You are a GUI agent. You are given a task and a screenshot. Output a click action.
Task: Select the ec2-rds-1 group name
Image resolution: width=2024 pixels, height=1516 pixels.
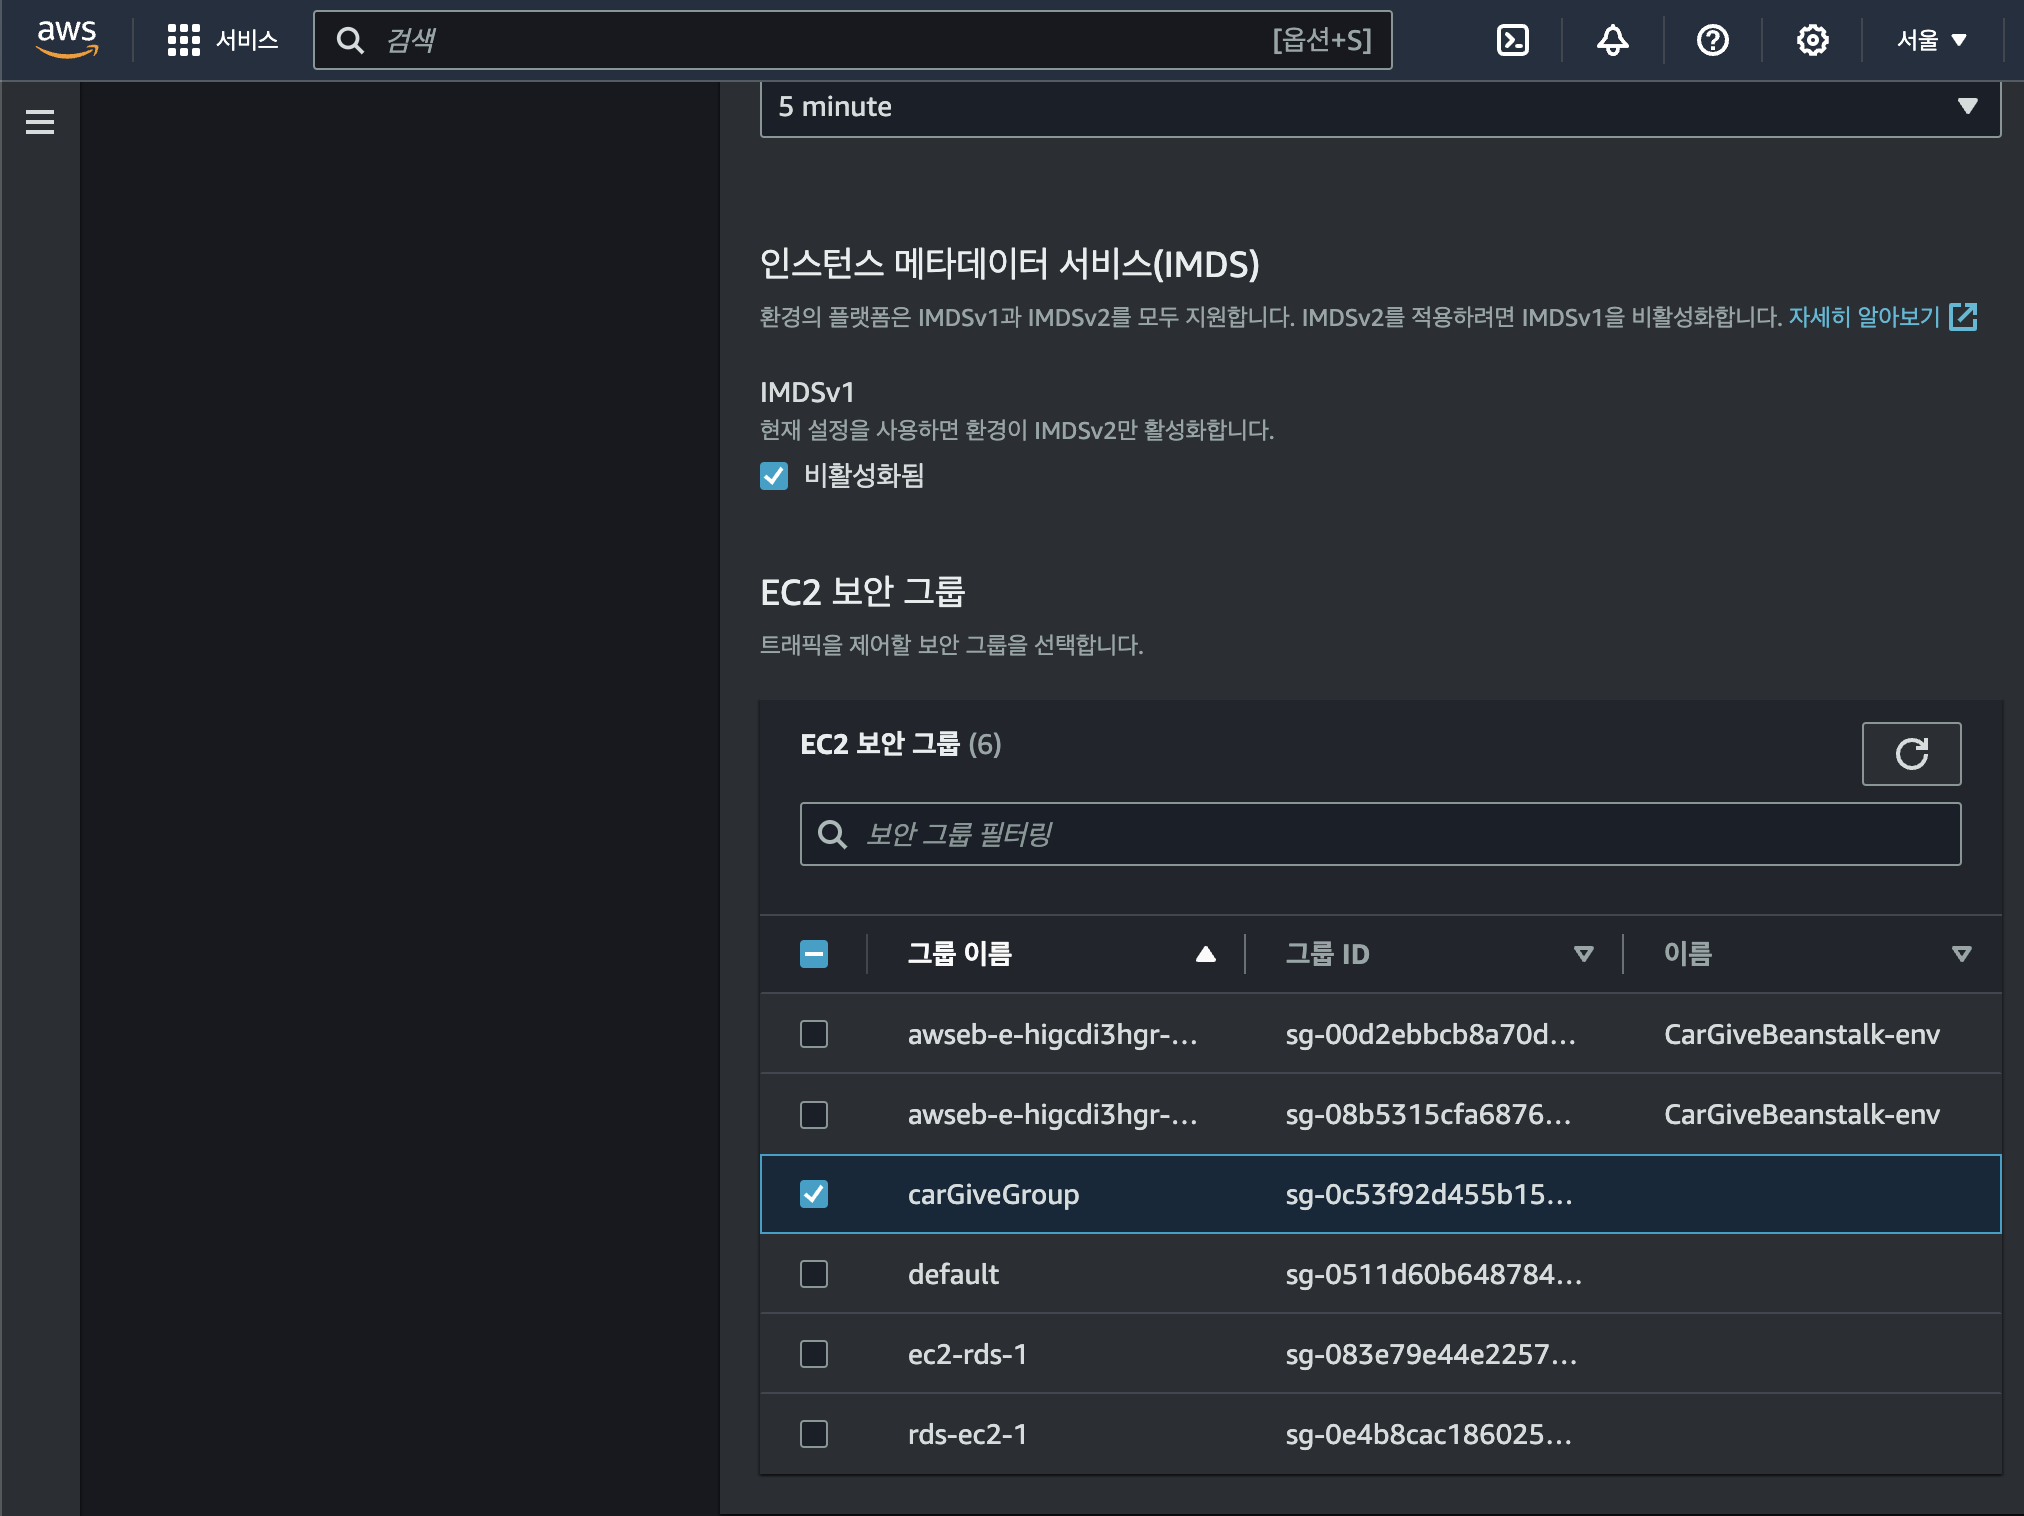click(x=967, y=1354)
